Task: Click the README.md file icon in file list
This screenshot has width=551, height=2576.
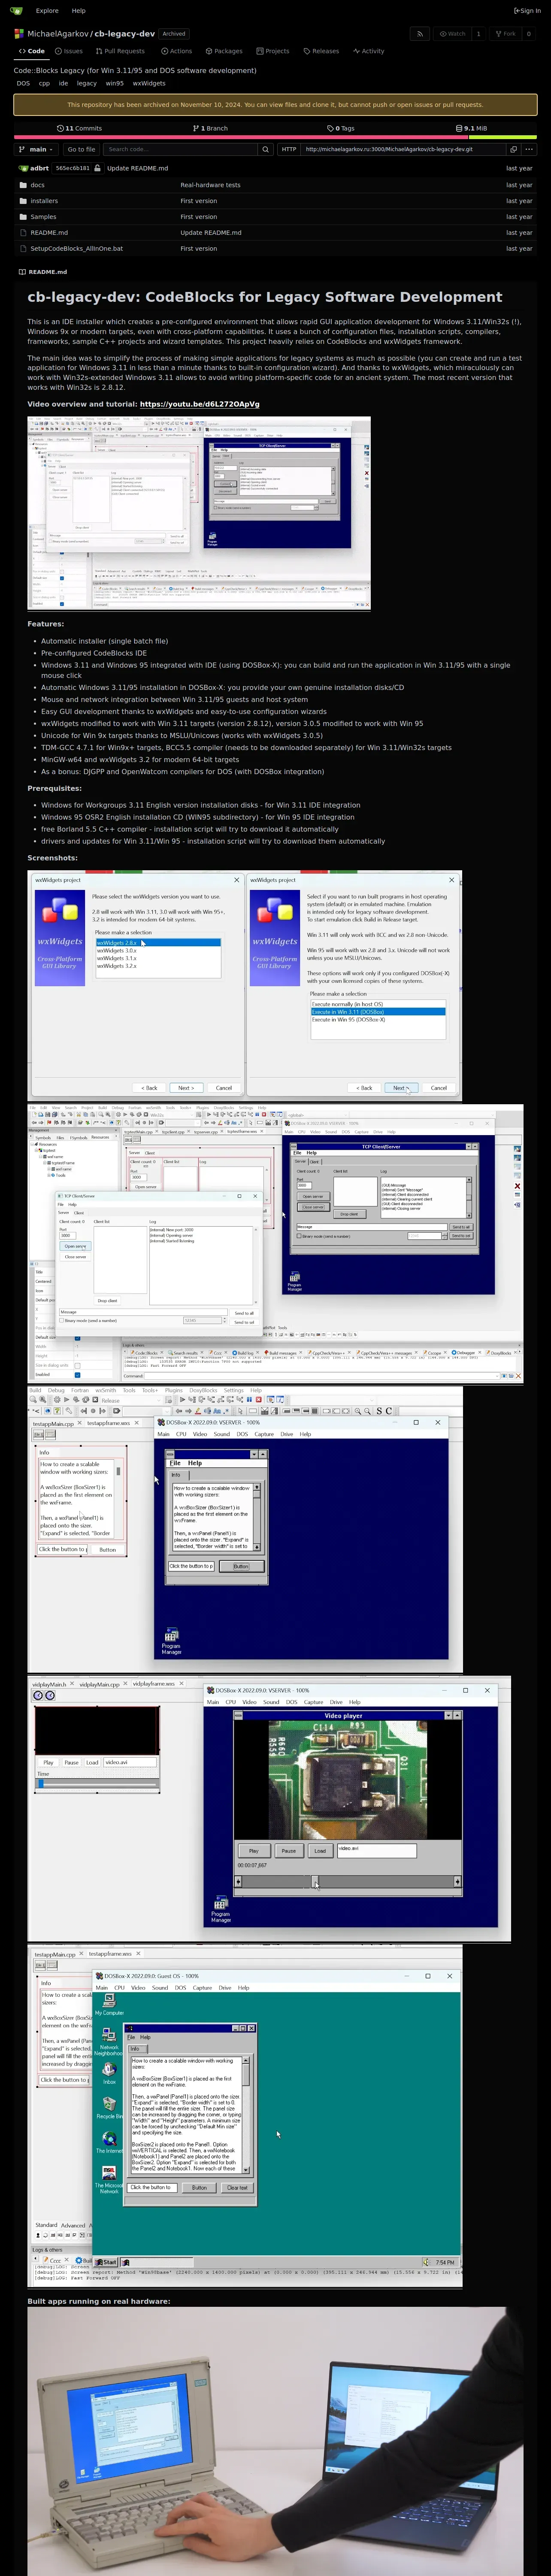Action: coord(23,233)
